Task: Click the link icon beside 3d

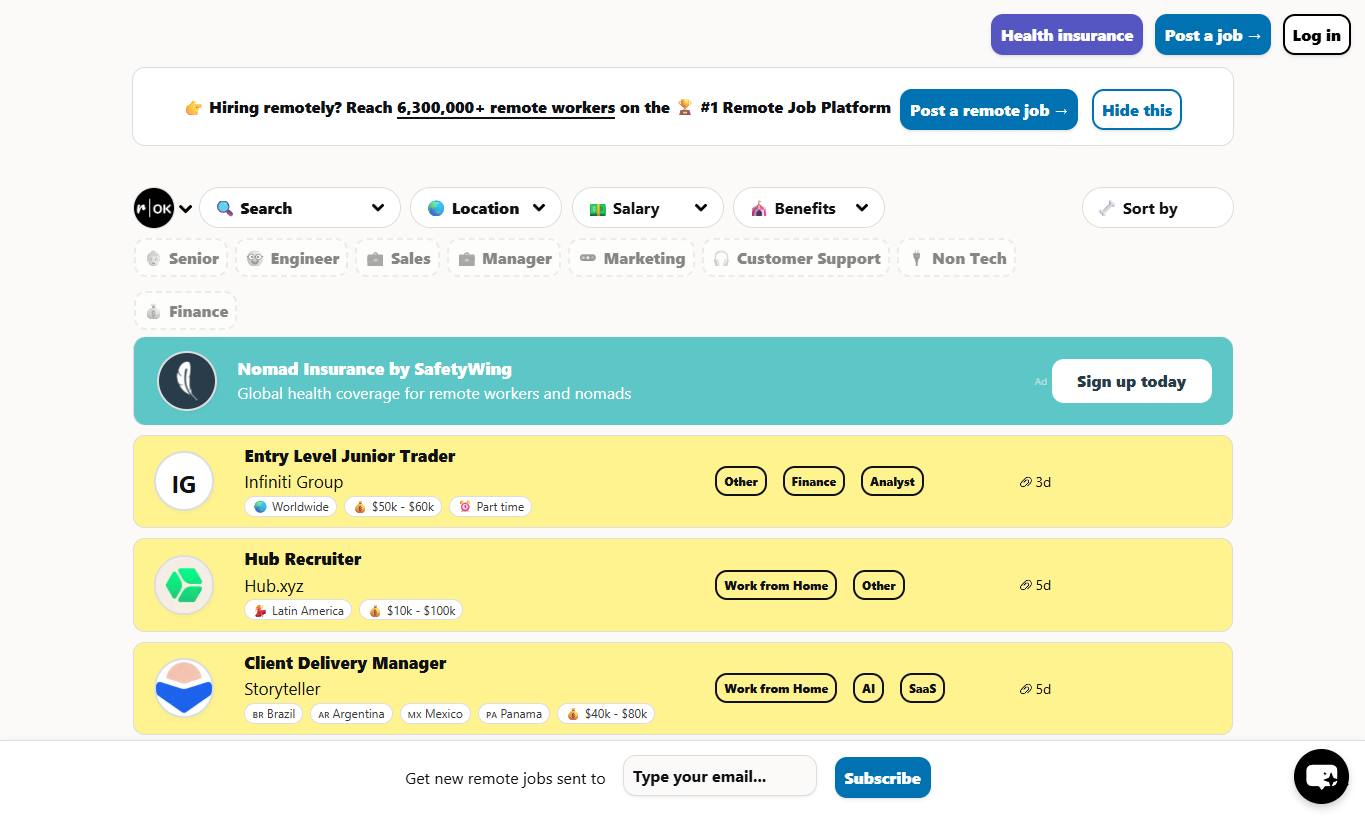Action: tap(1025, 482)
